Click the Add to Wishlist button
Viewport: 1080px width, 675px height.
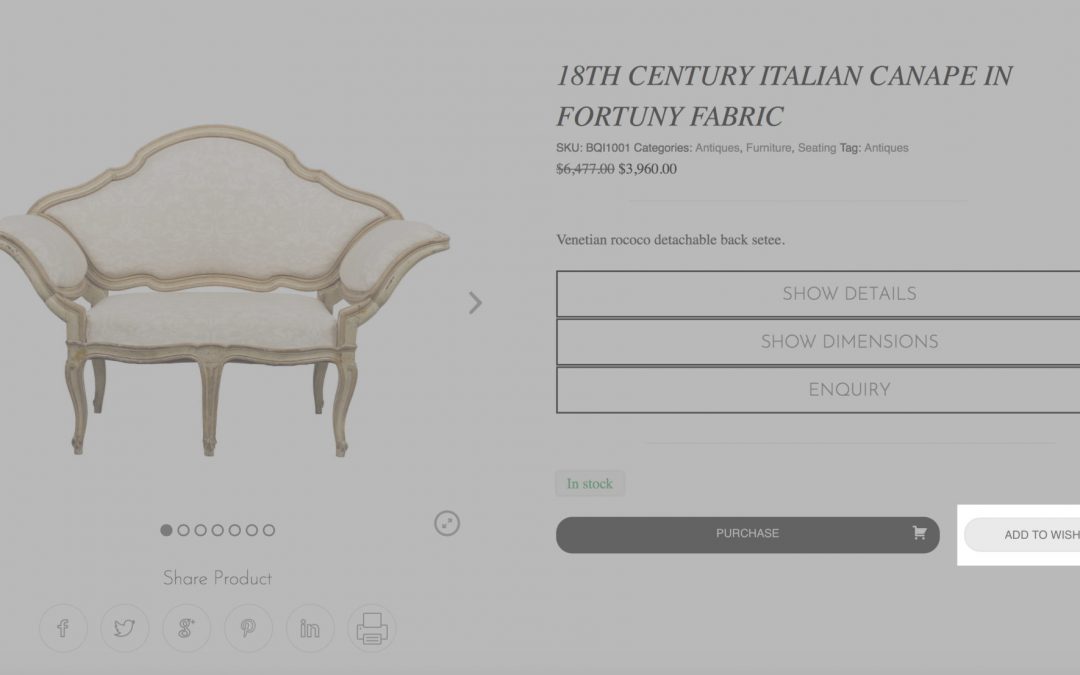click(1022, 535)
